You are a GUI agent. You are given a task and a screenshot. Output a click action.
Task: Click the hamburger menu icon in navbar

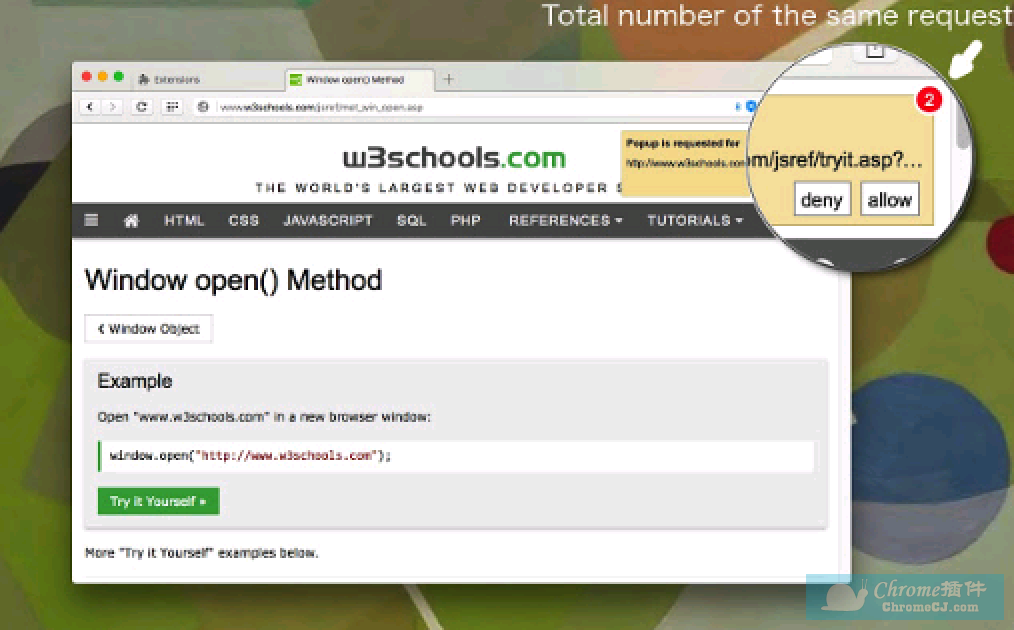point(91,221)
